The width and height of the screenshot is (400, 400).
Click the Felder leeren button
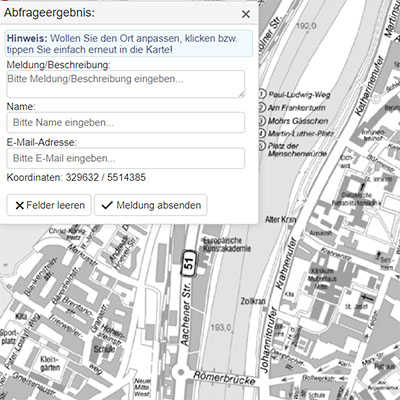coord(49,205)
